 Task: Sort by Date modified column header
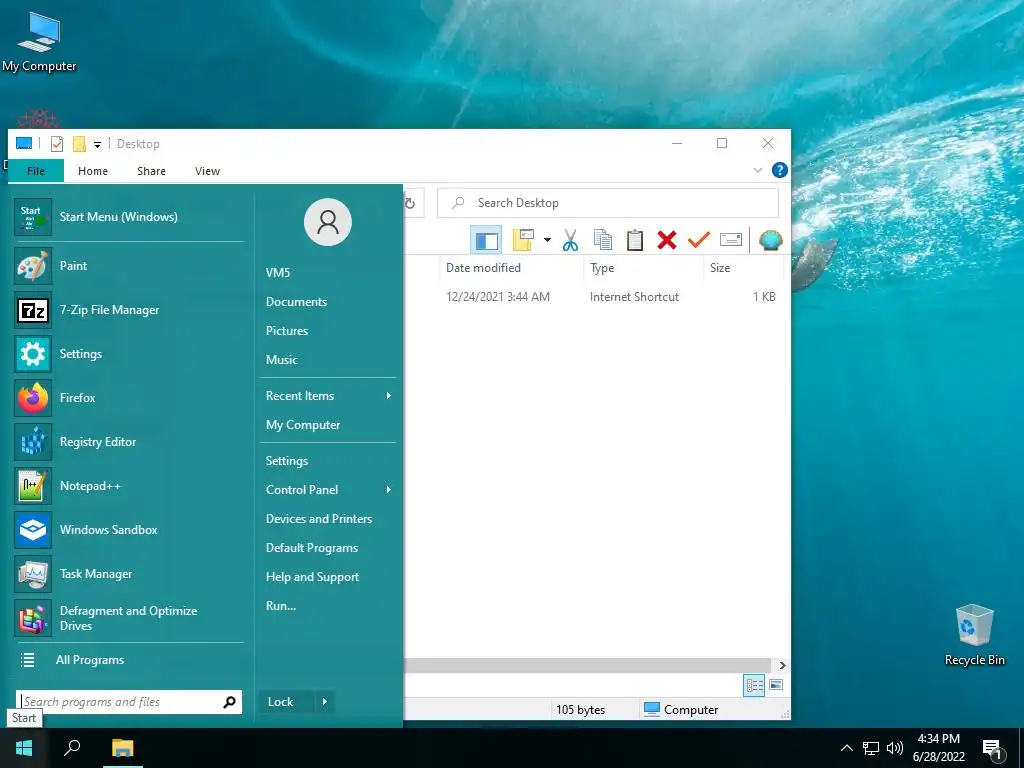click(483, 268)
